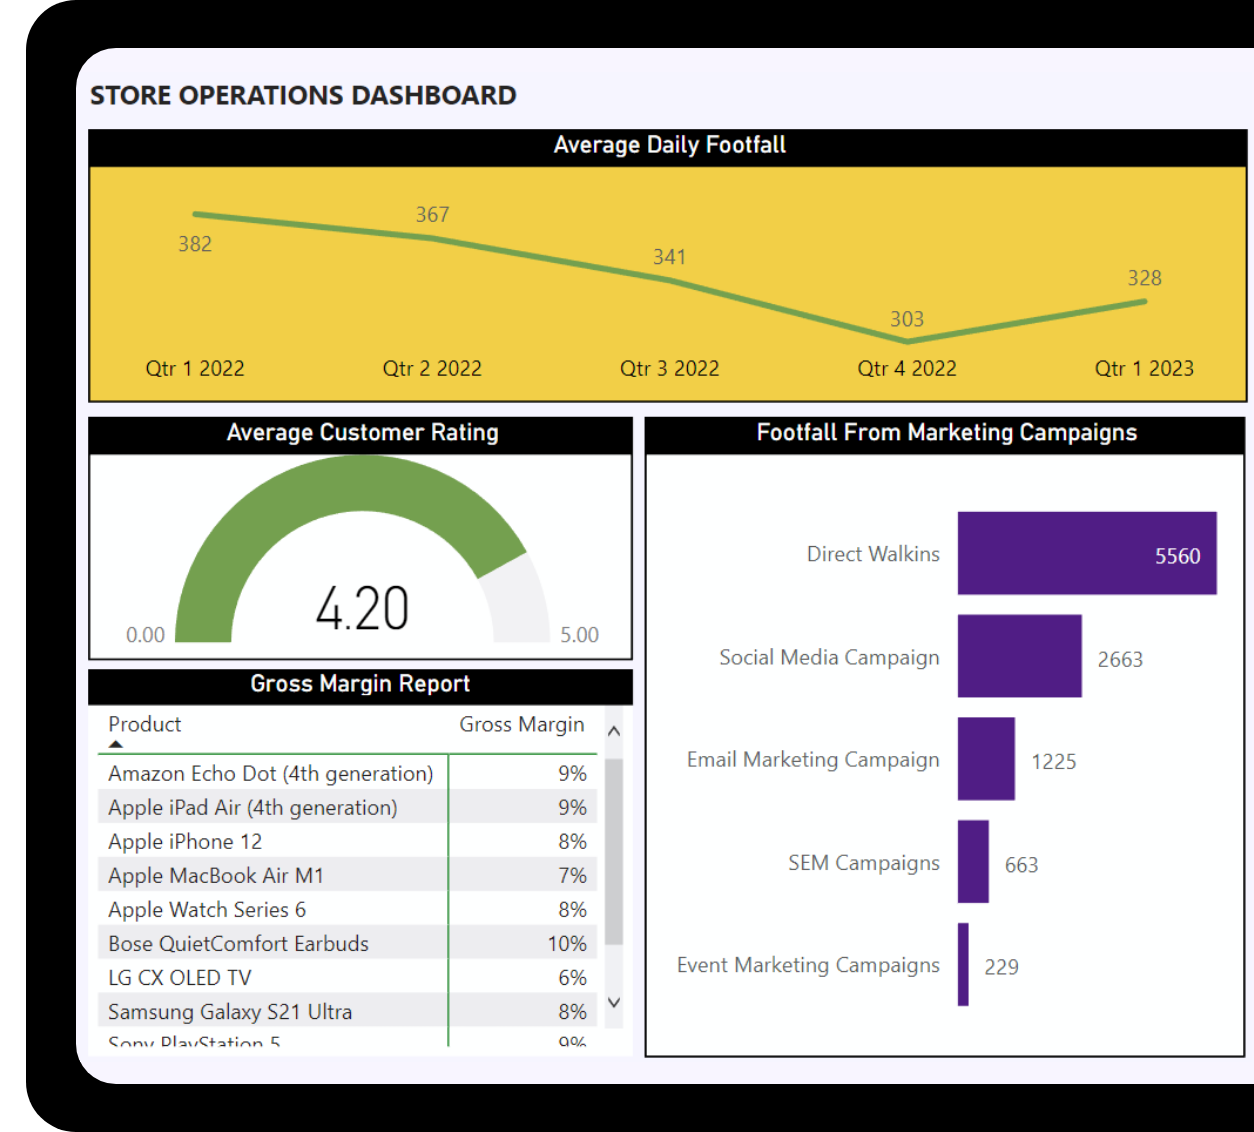Select the Bose QuietComfort Earbuds row
This screenshot has height=1132, width=1254.
pyautogui.click(x=348, y=943)
